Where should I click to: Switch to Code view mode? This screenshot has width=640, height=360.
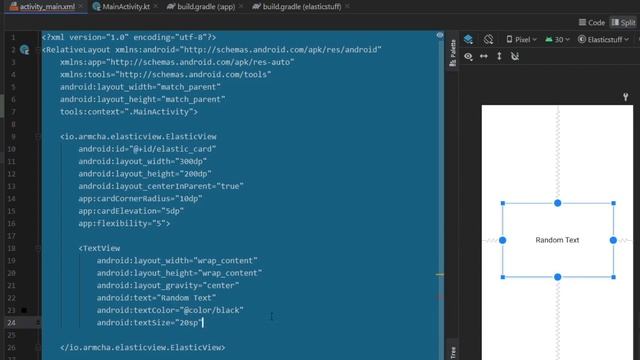[592, 22]
